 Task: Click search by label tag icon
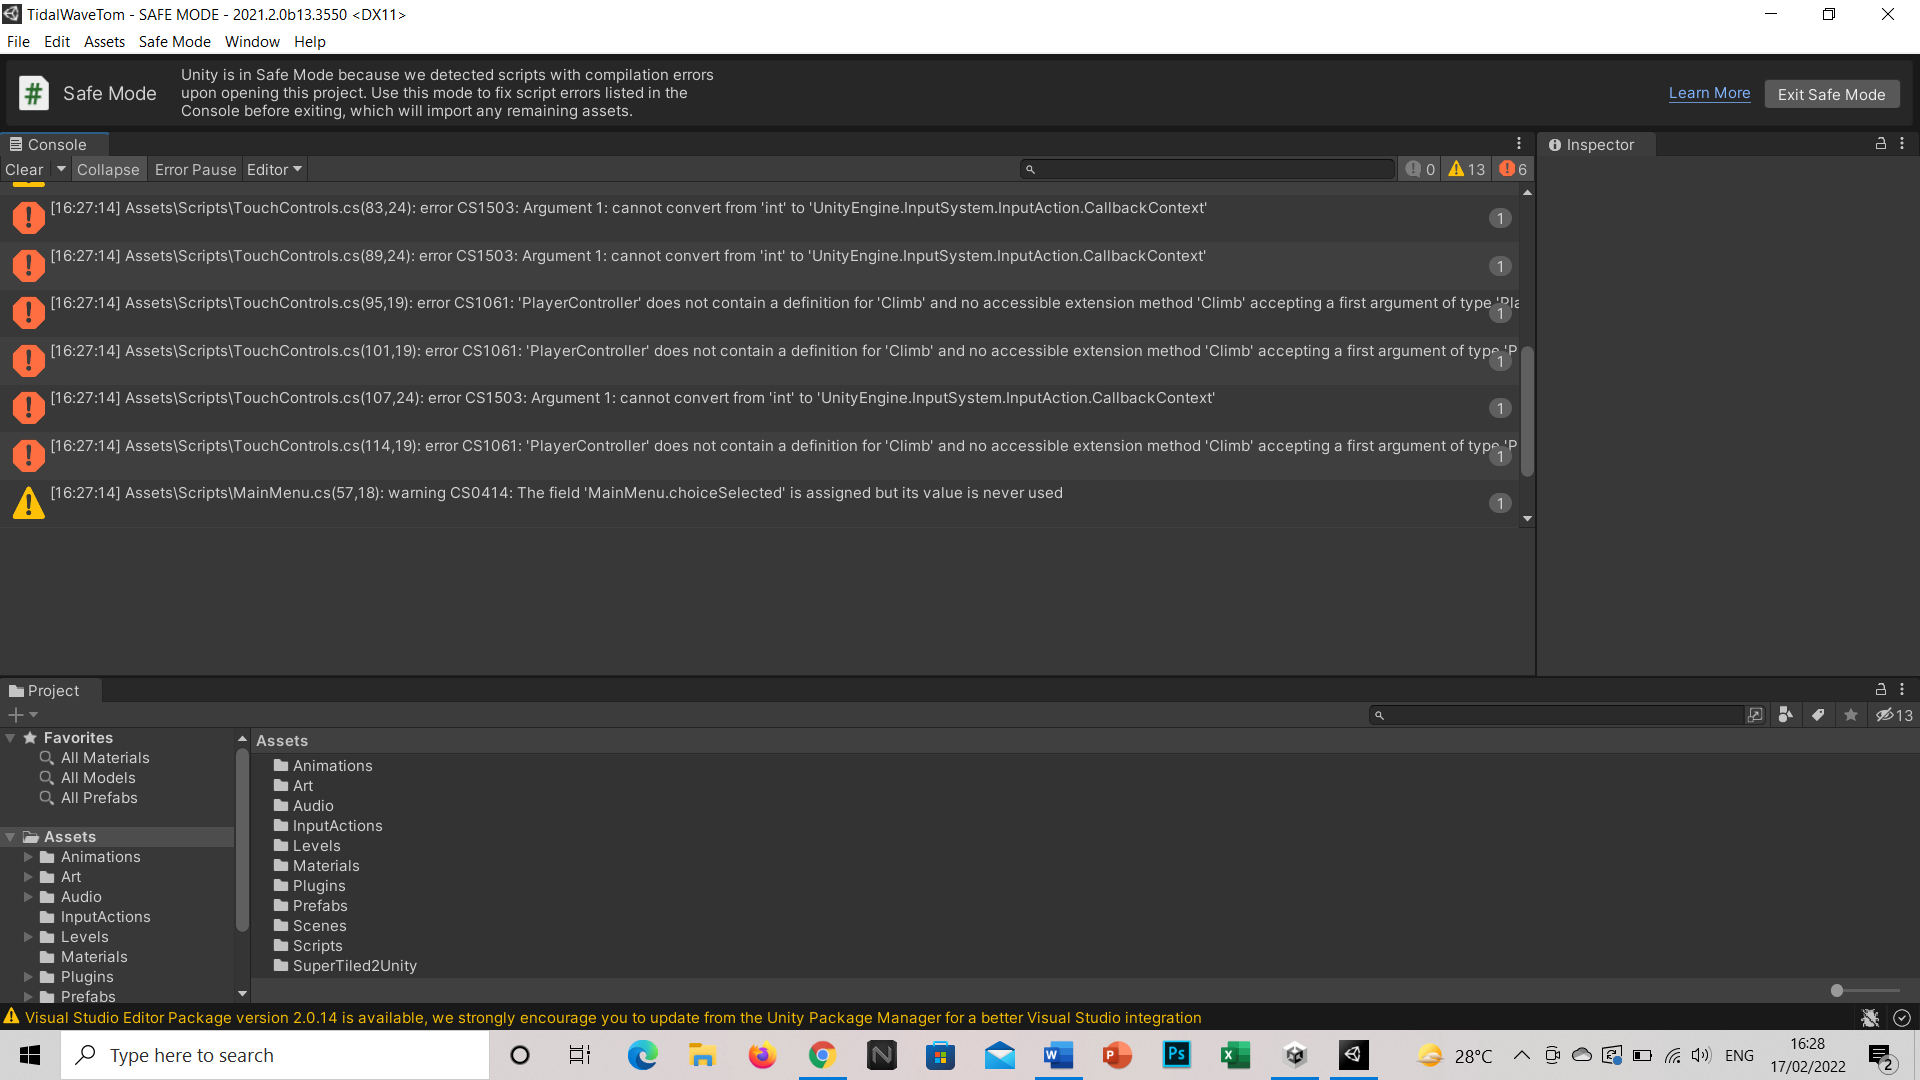1818,715
